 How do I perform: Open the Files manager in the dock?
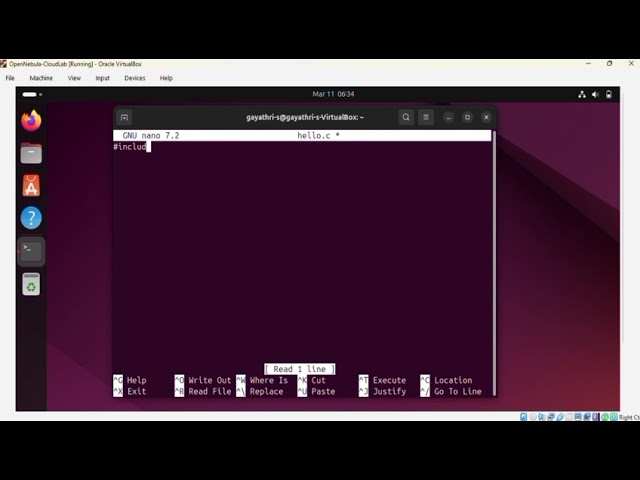click(31, 153)
